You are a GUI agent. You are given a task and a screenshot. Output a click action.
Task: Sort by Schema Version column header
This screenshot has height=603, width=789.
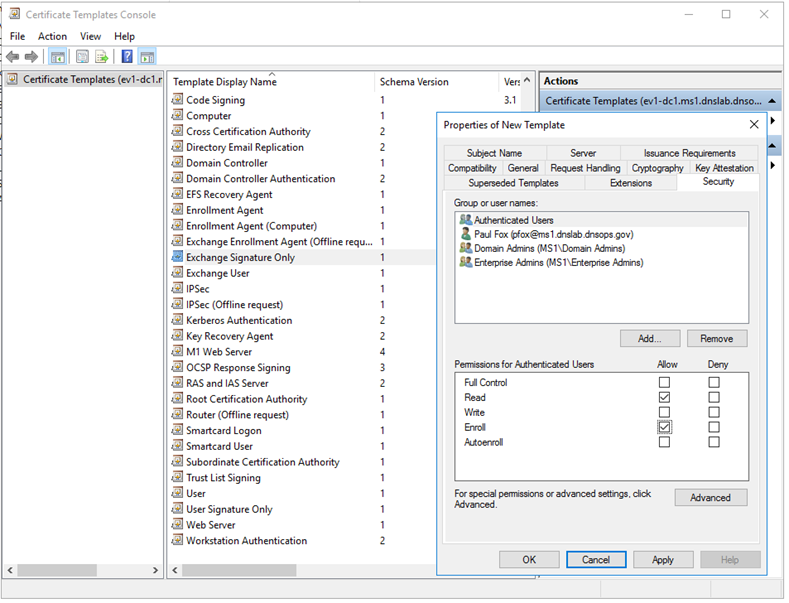[413, 82]
